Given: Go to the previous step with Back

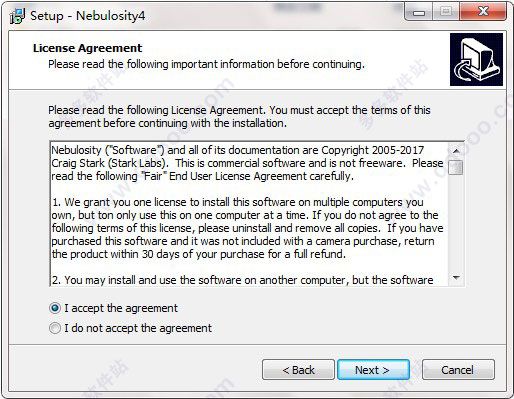Looking at the screenshot, I should [x=298, y=370].
